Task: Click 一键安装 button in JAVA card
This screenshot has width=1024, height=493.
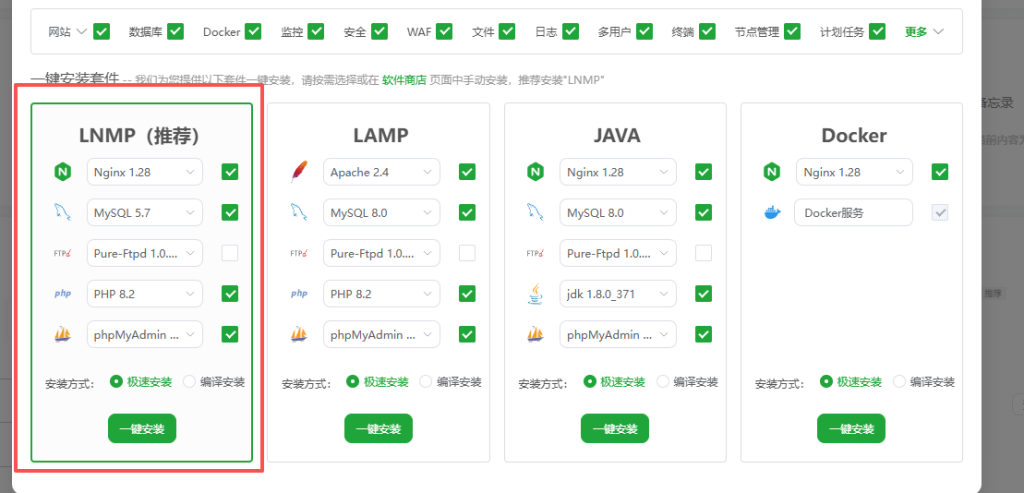Action: (615, 428)
